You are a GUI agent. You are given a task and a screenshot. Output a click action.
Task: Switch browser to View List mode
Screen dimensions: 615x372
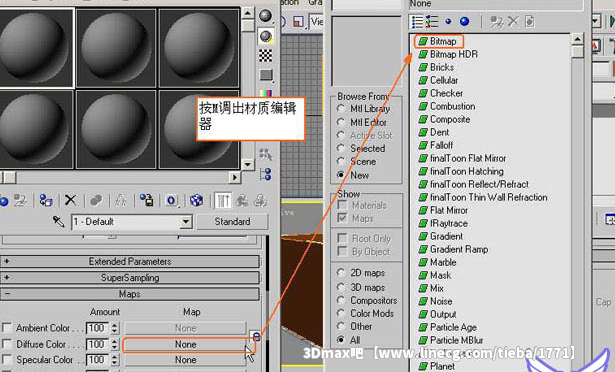pos(417,22)
